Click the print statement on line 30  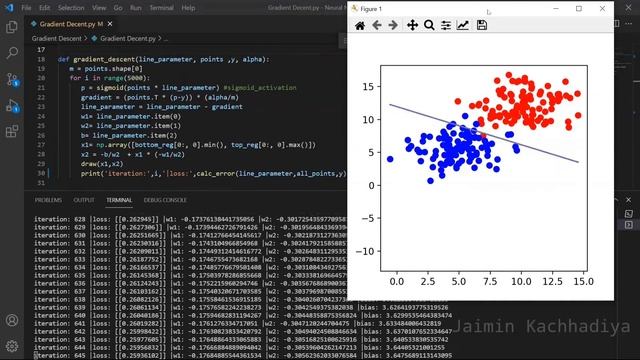(213, 173)
